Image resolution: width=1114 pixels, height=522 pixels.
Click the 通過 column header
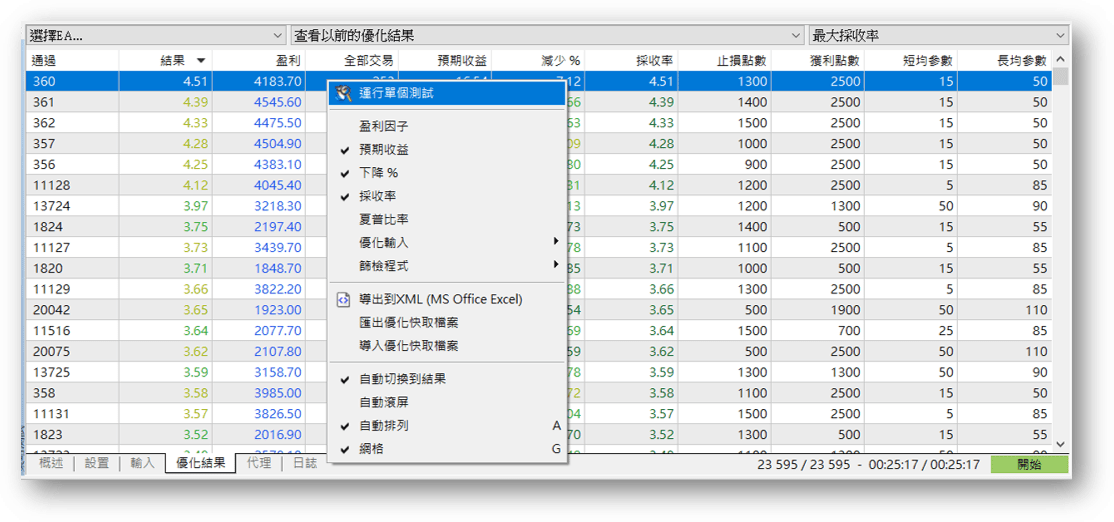point(72,60)
